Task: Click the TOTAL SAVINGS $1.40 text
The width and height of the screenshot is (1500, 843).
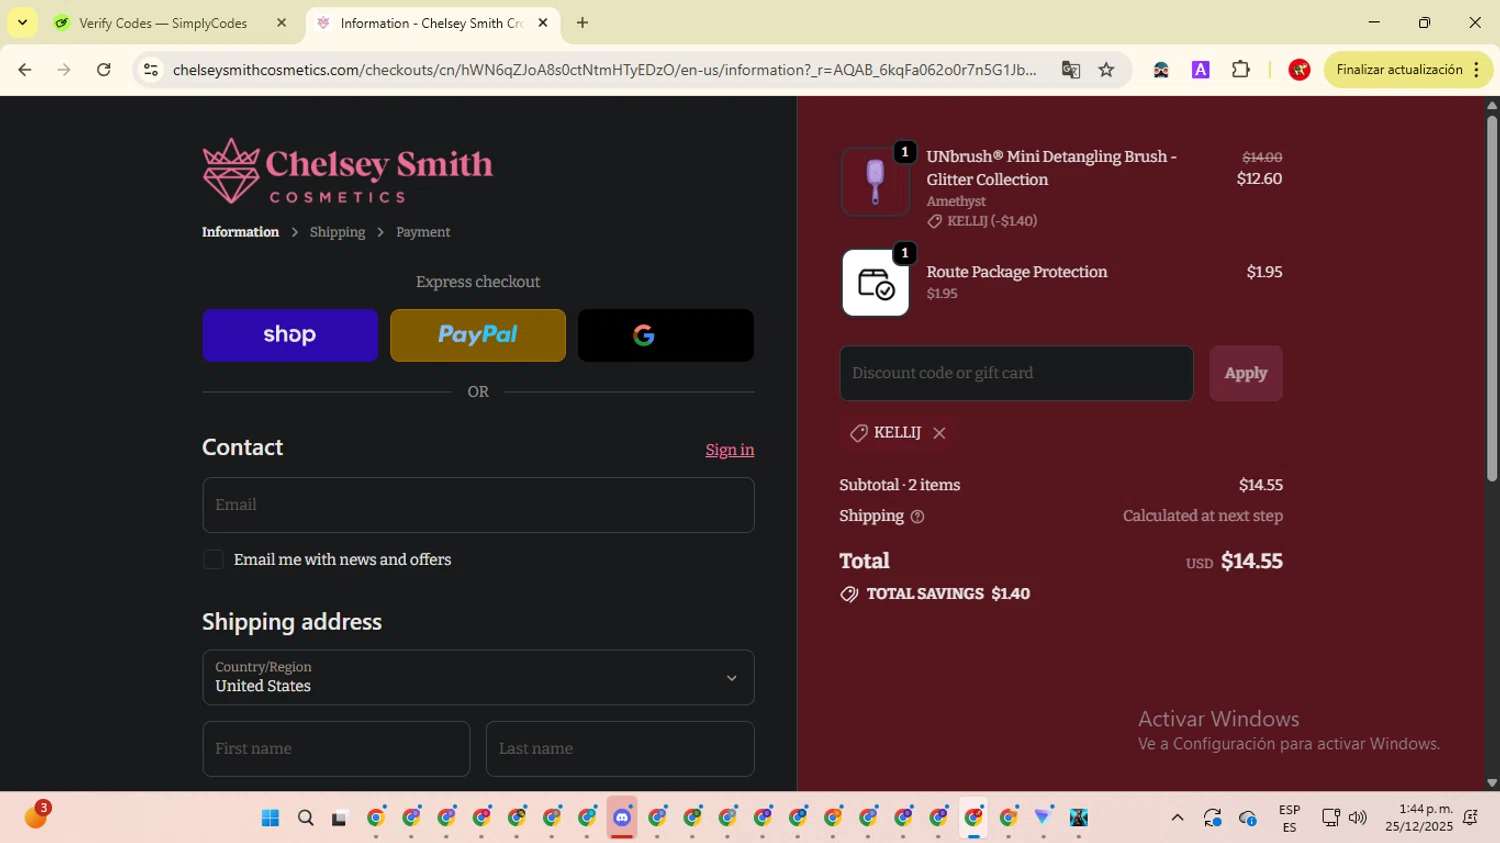Action: [x=948, y=594]
